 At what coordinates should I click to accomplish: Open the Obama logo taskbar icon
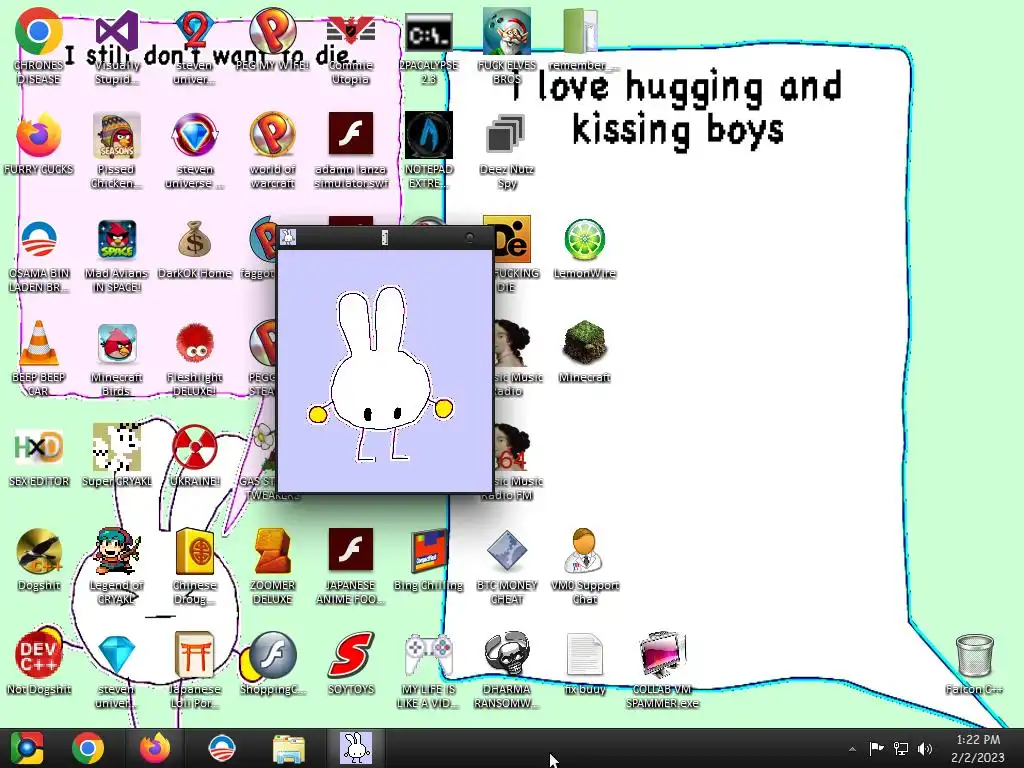pos(221,748)
